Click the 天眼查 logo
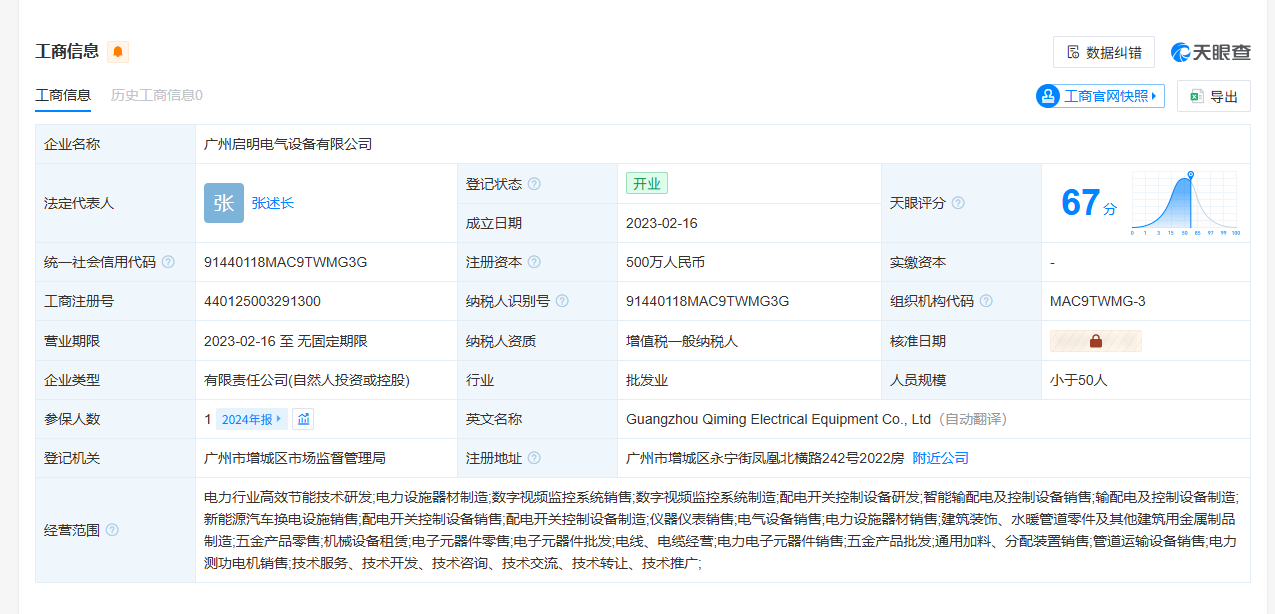Image resolution: width=1275 pixels, height=614 pixels. pos(1210,52)
